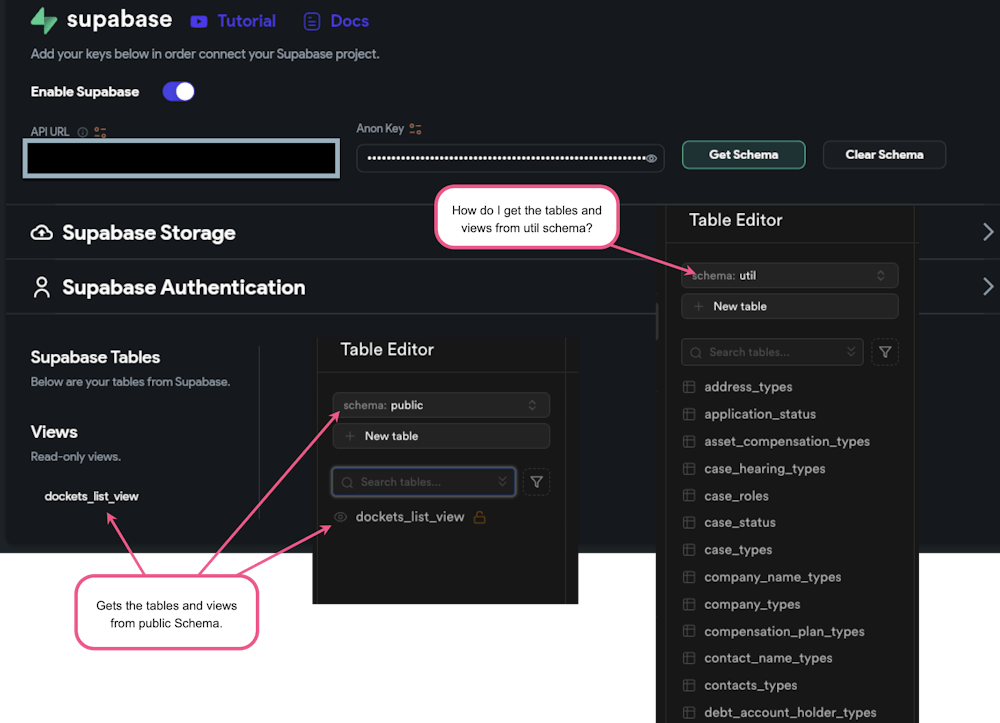Click the Supabase Storage cloud icon
Viewport: 1000px width, 723px height.
[41, 232]
